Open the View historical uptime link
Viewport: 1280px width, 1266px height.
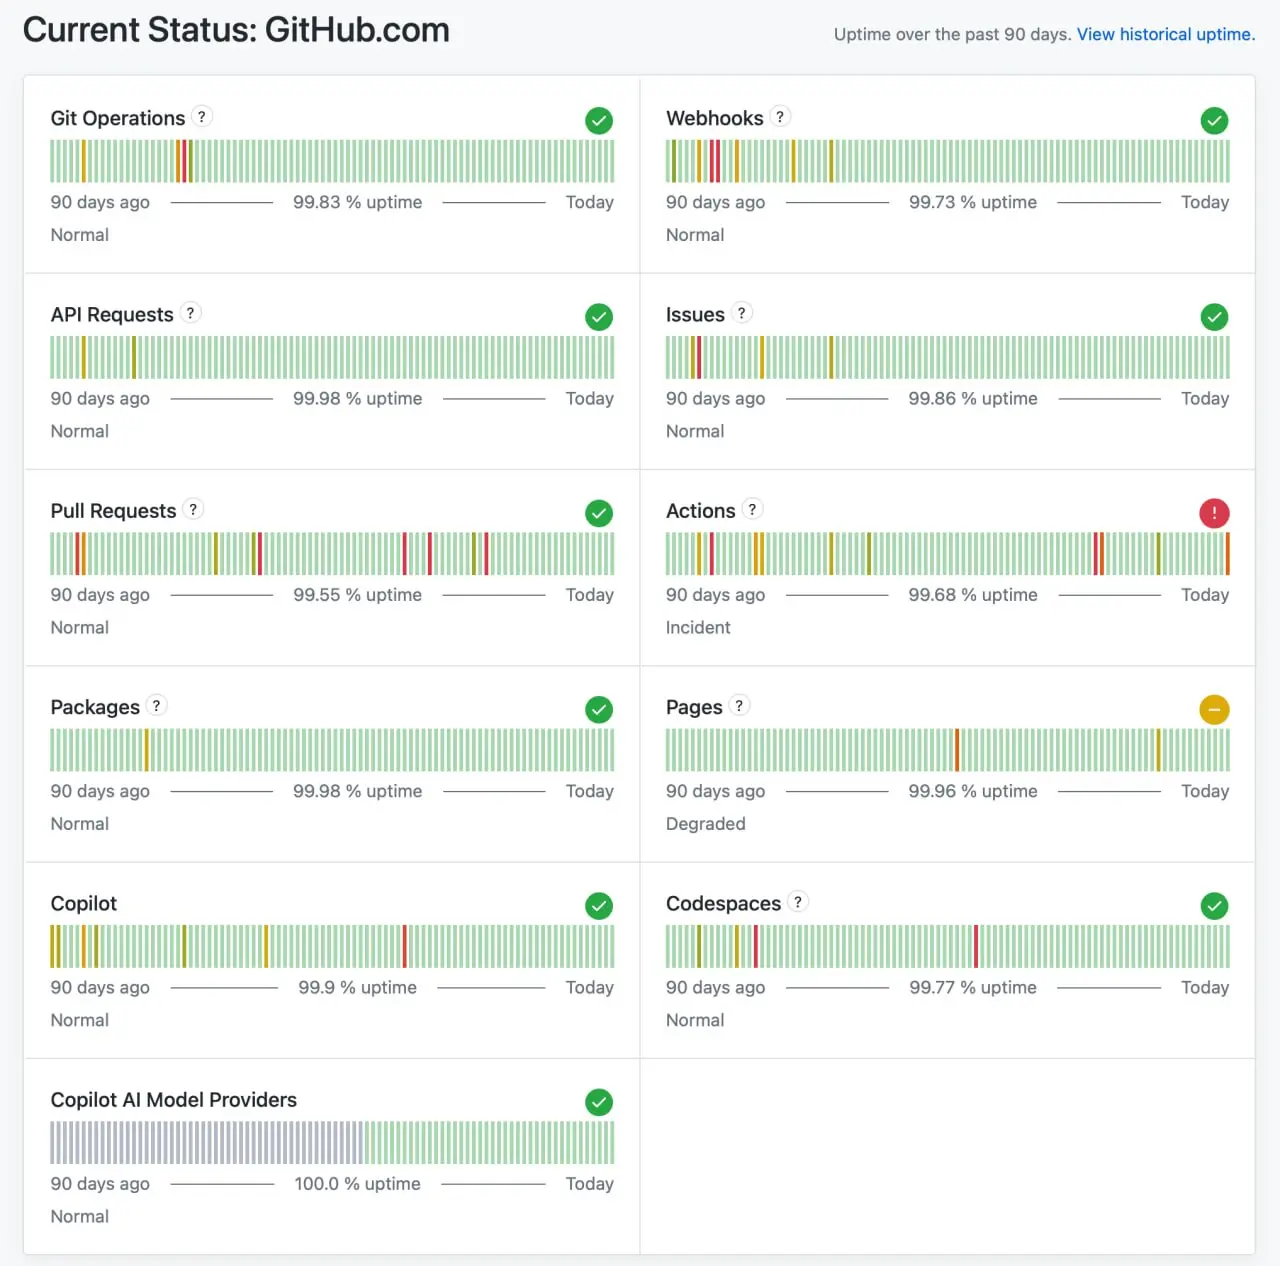click(1166, 34)
